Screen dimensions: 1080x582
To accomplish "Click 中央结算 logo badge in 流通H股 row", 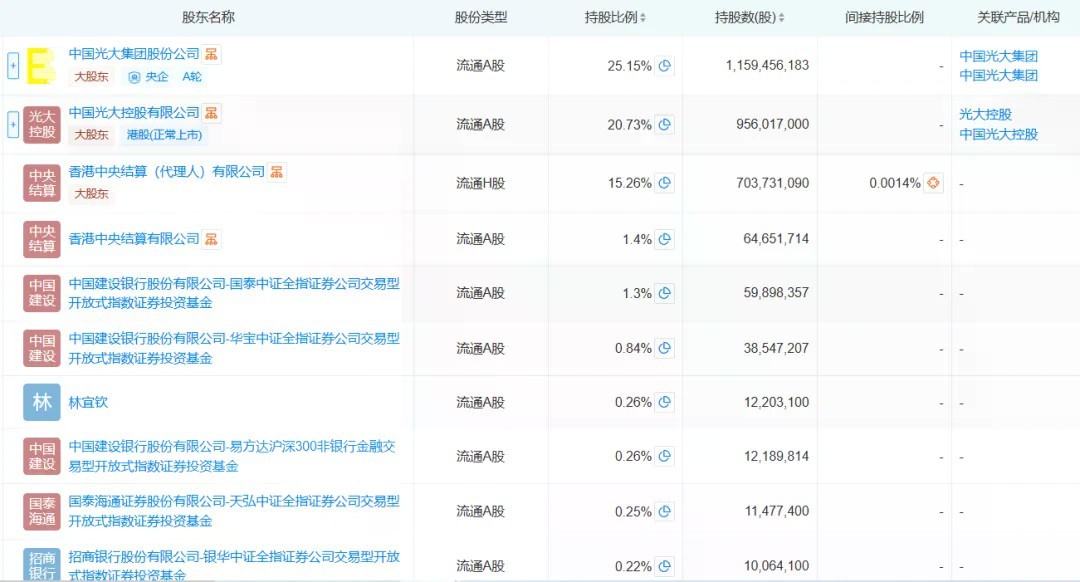I will (x=42, y=183).
